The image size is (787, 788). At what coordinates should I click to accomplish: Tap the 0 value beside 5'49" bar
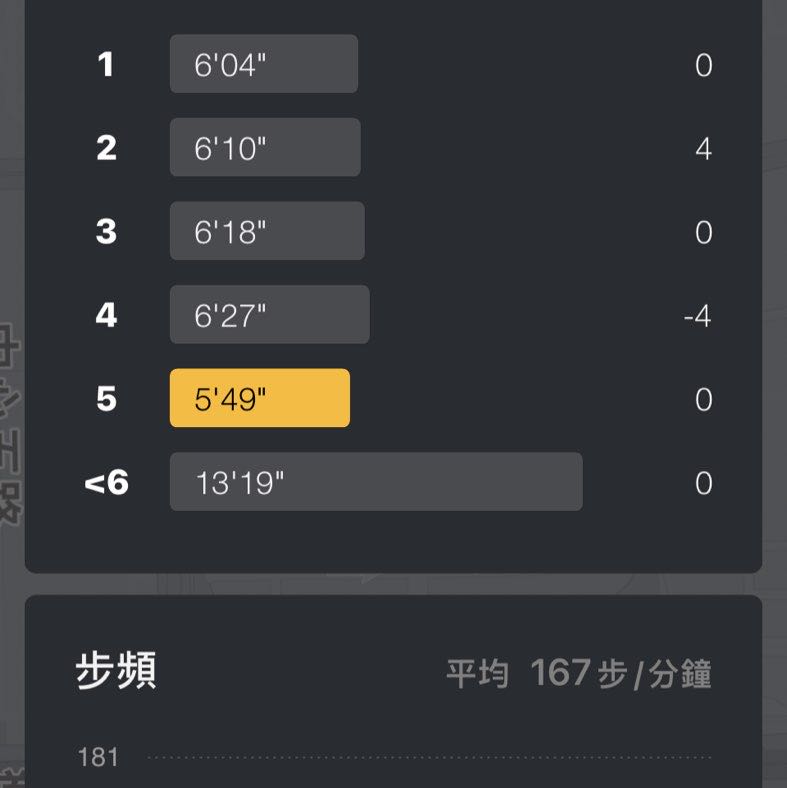coord(703,400)
